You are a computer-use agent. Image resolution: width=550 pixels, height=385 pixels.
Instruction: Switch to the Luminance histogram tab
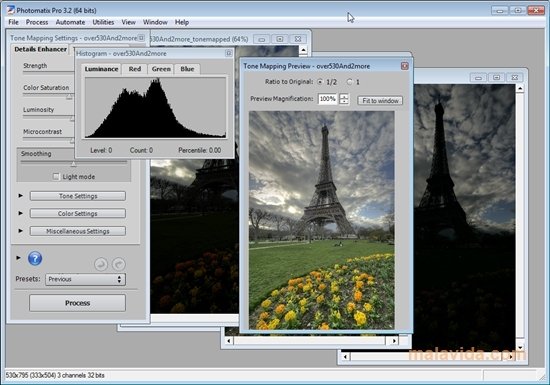click(101, 69)
